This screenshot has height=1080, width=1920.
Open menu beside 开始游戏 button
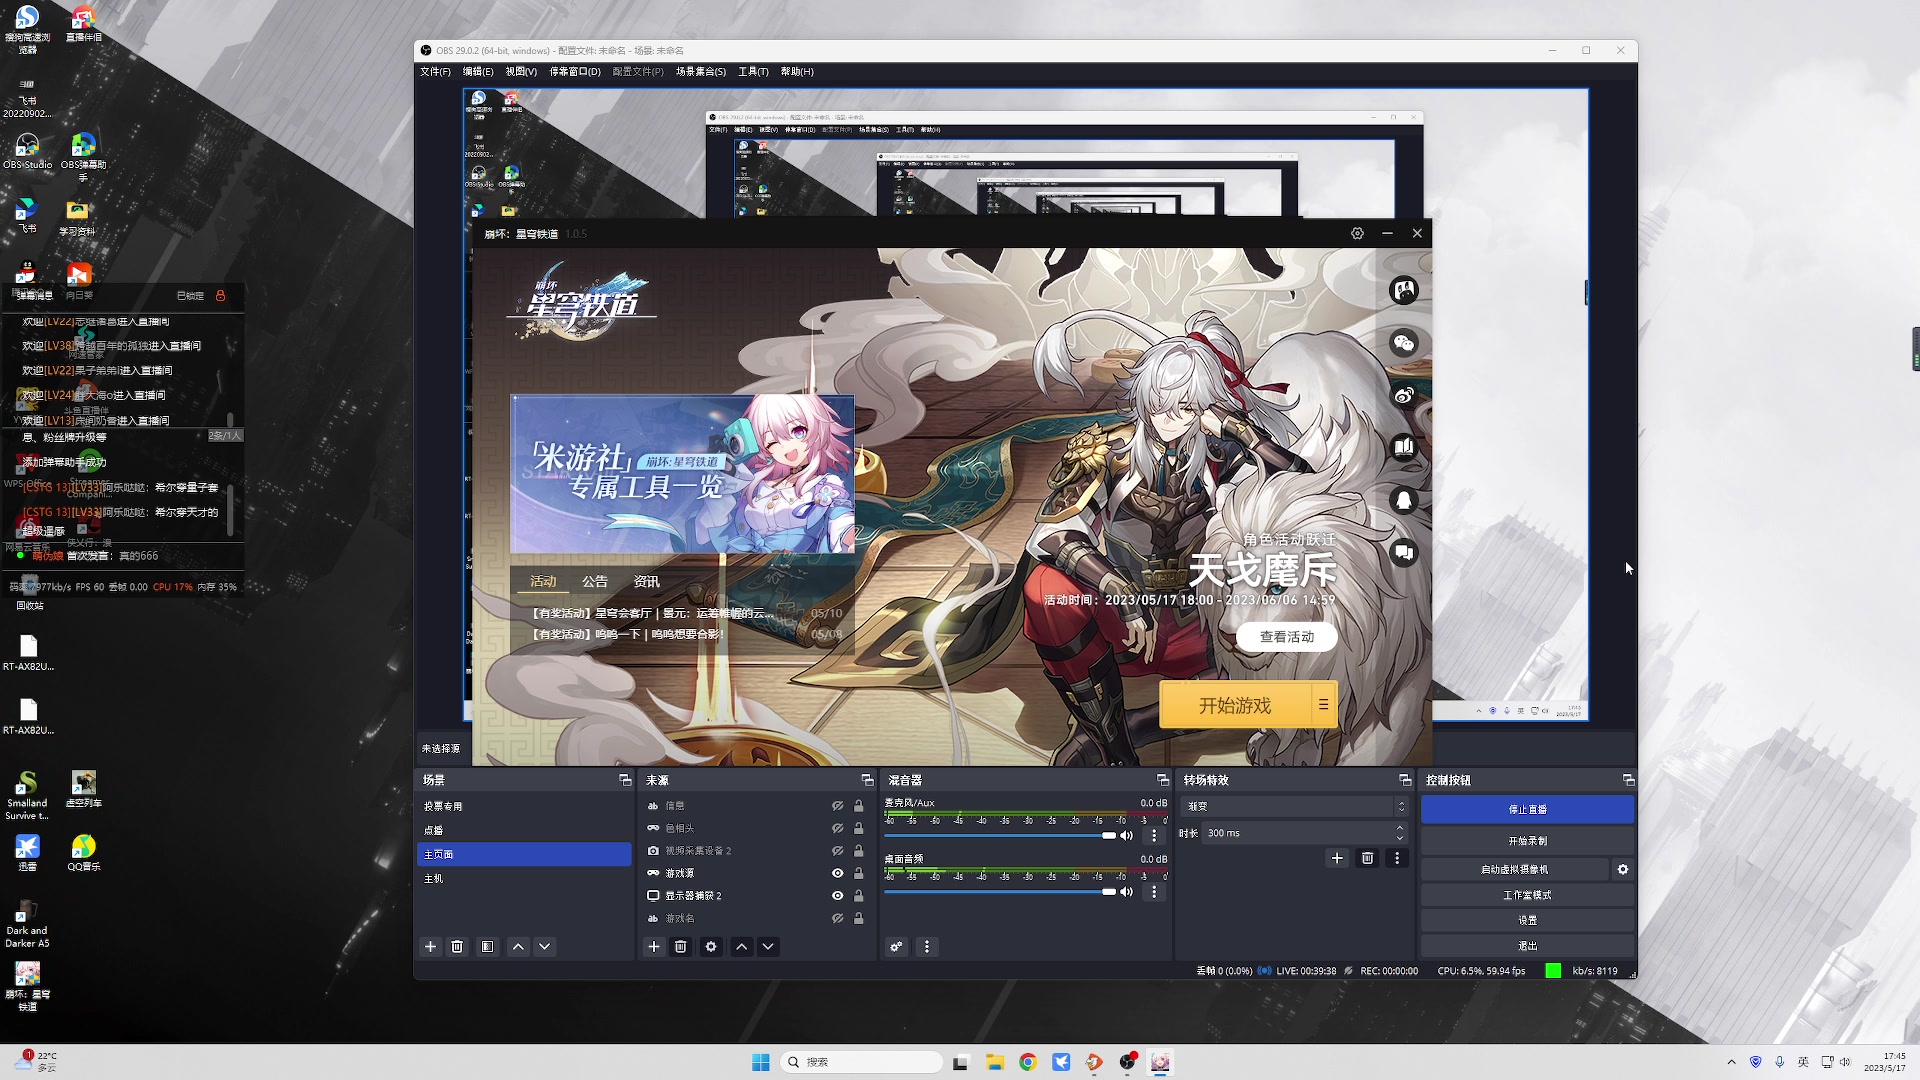click(1323, 705)
